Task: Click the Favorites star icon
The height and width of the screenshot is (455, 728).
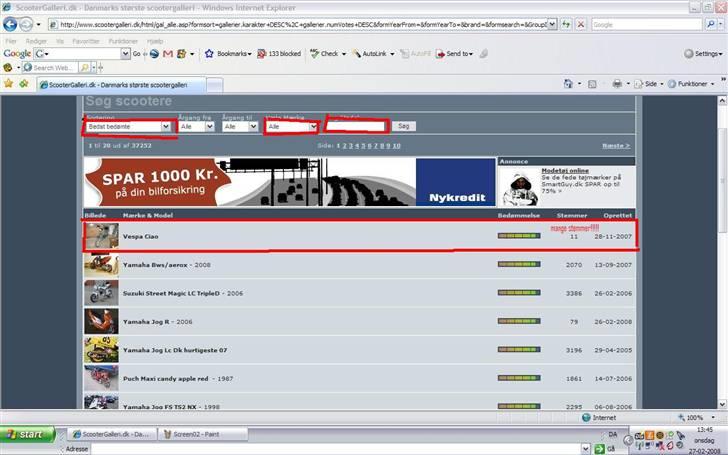Action: 9,84
